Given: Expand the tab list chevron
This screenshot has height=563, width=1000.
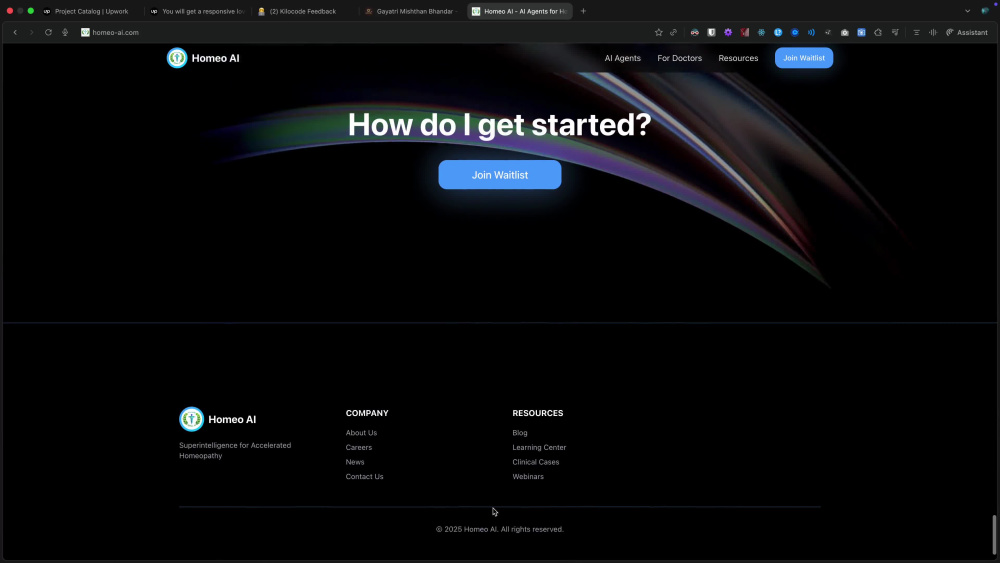Looking at the screenshot, I should (967, 11).
